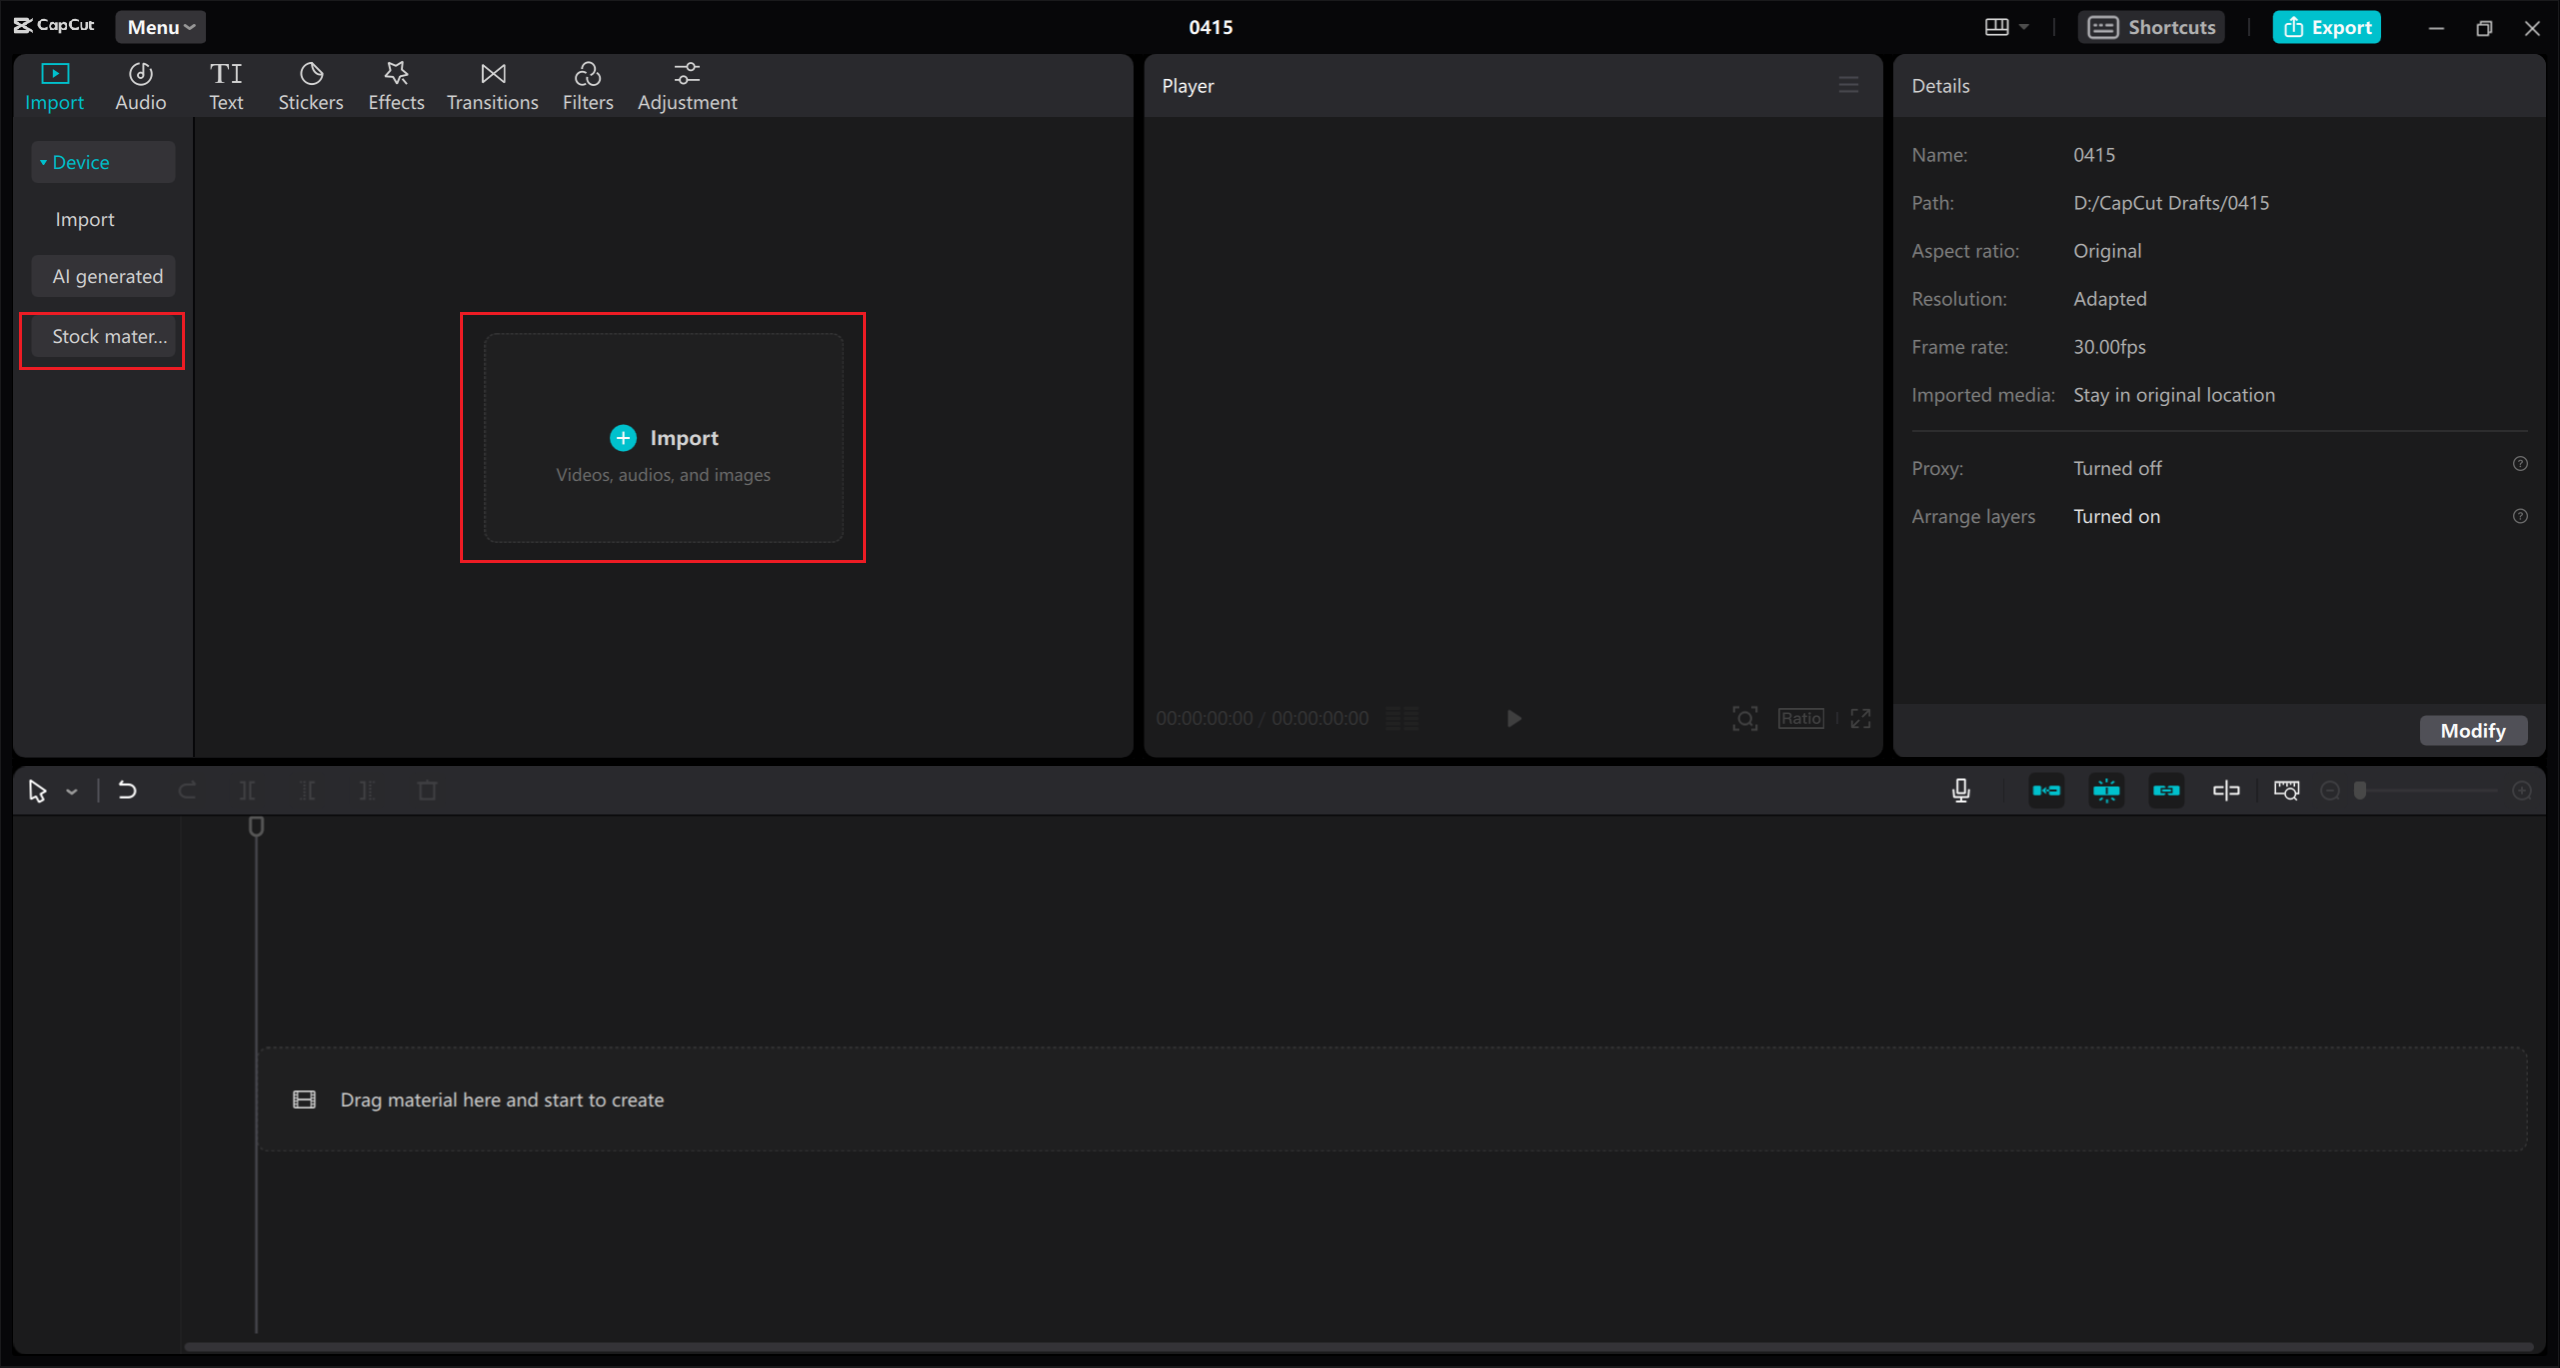Click the delete-right trim tool
2560x1368 pixels.
367,790
